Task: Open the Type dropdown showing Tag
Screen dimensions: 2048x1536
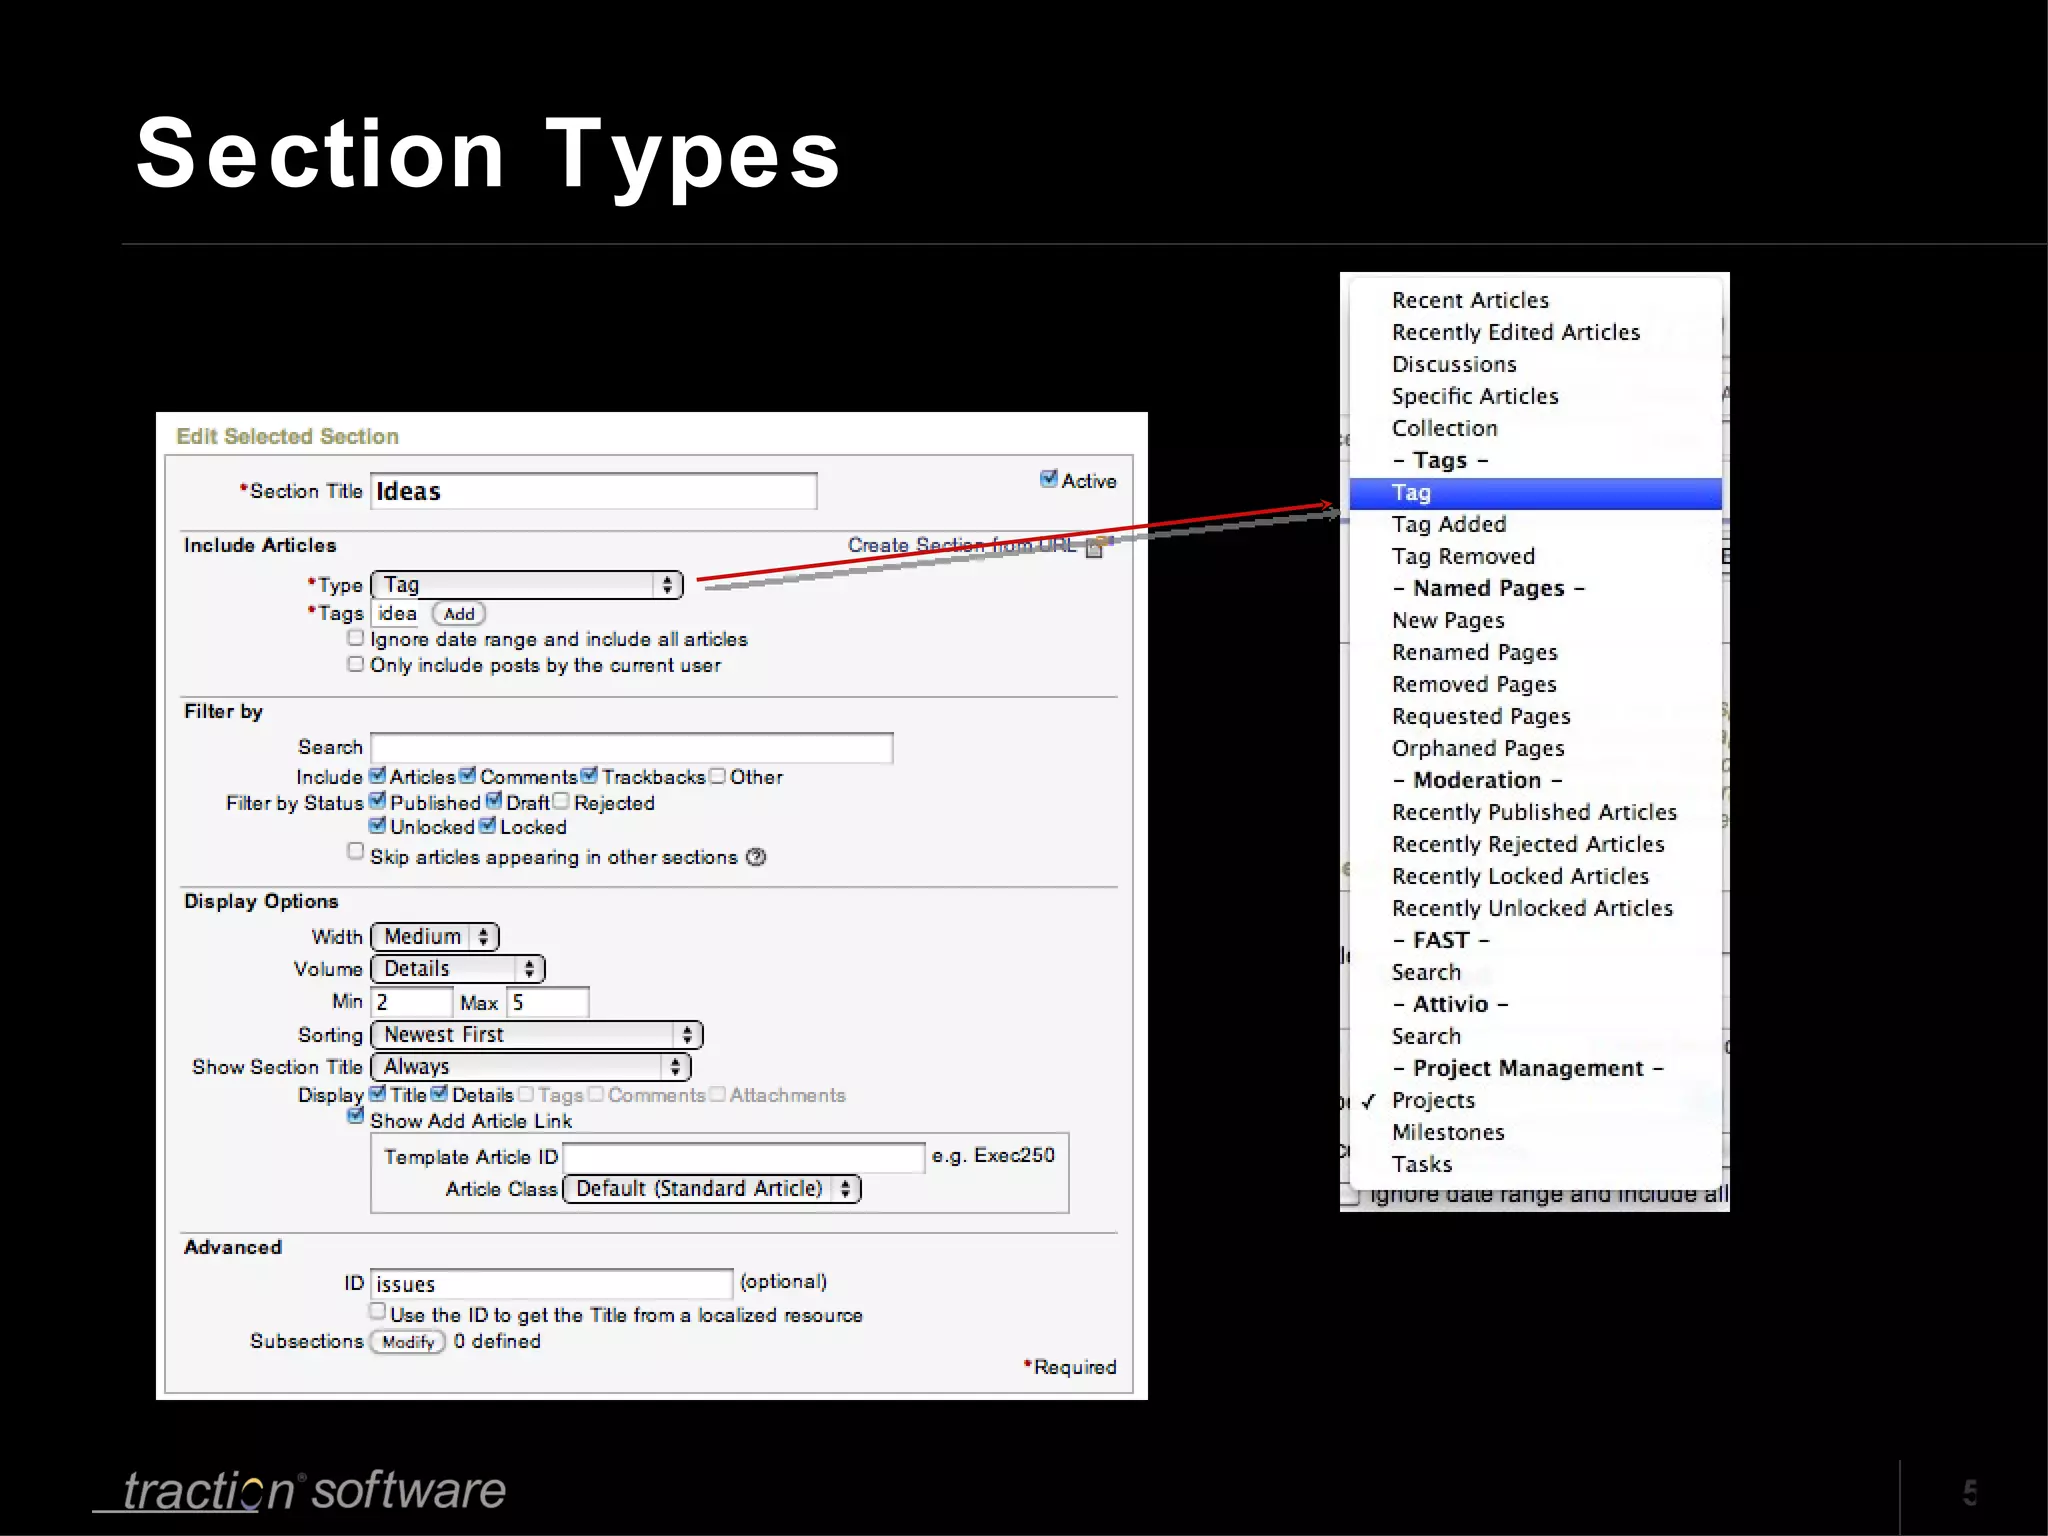Action: (527, 585)
